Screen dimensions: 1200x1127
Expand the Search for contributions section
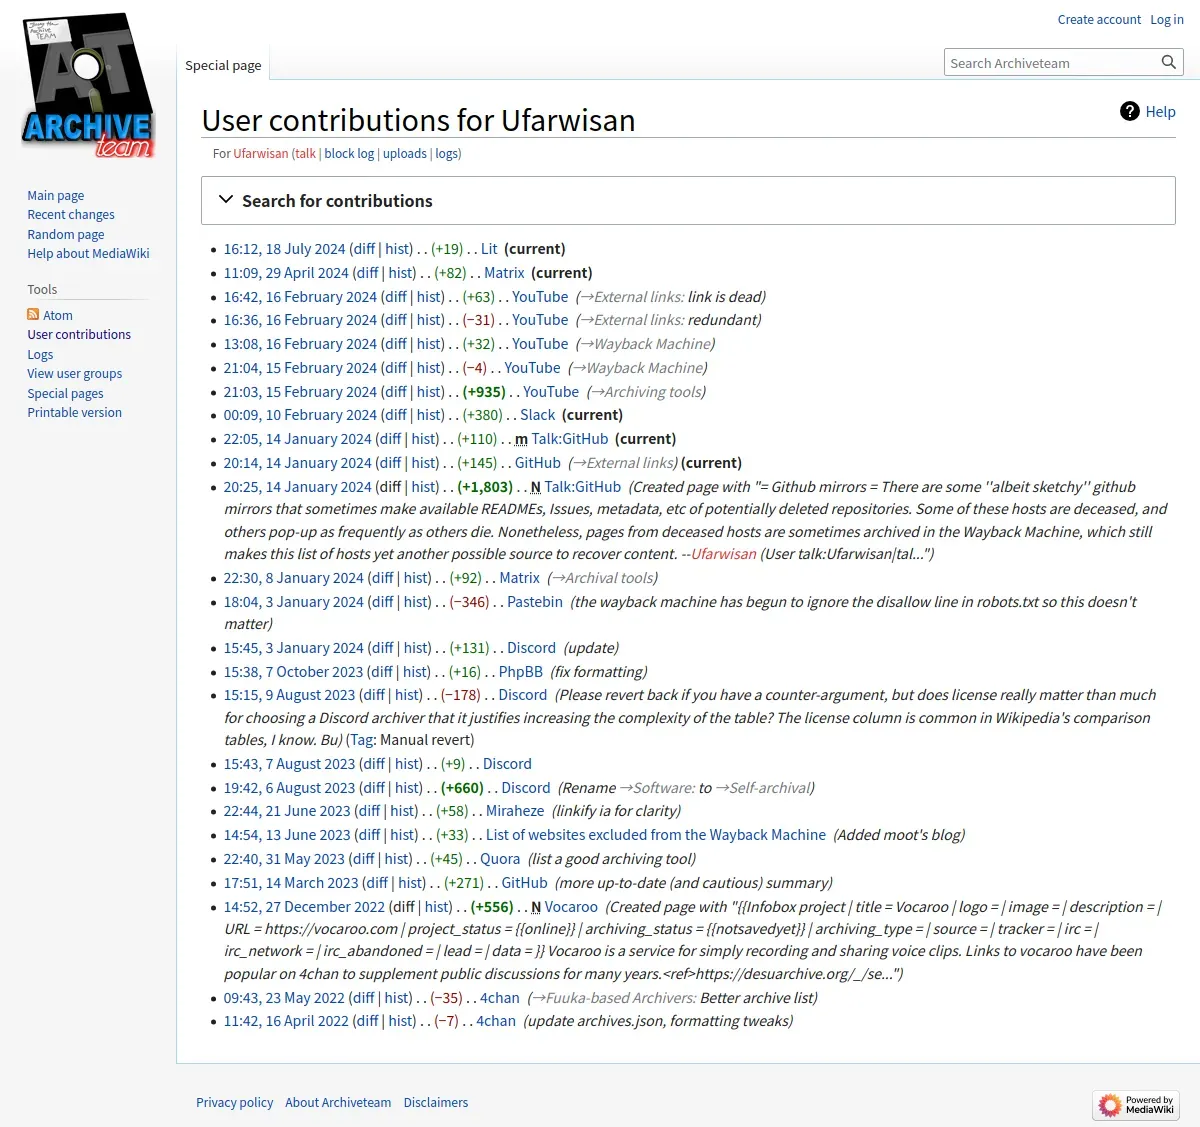688,201
